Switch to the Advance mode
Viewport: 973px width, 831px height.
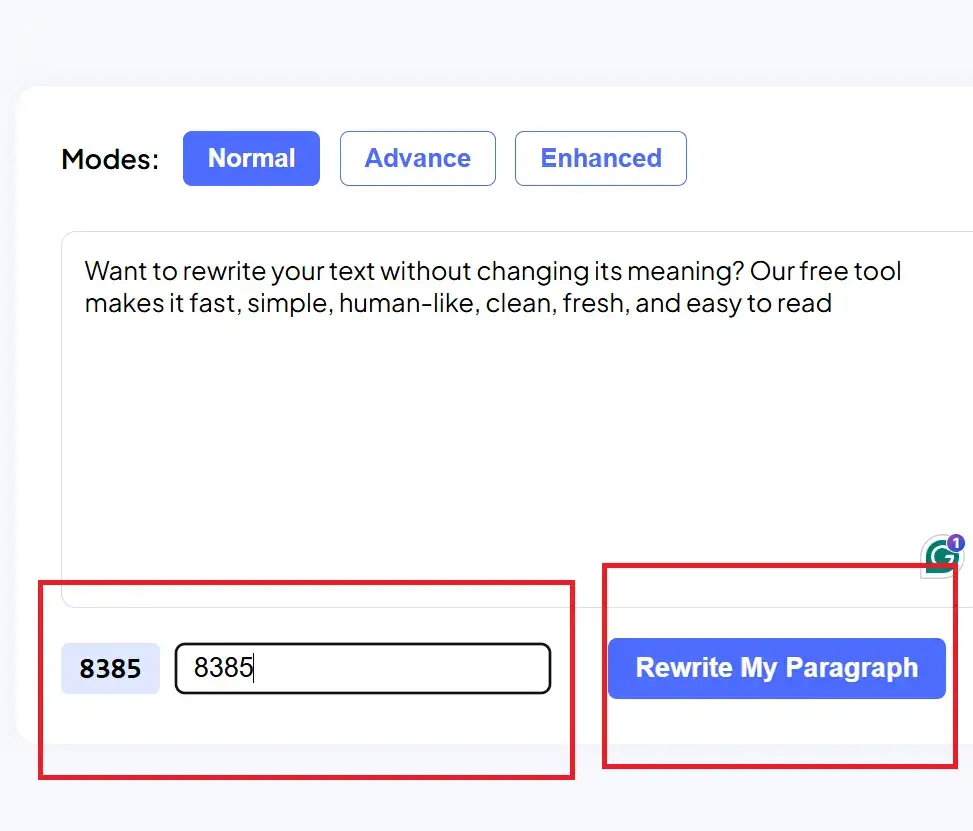point(417,158)
